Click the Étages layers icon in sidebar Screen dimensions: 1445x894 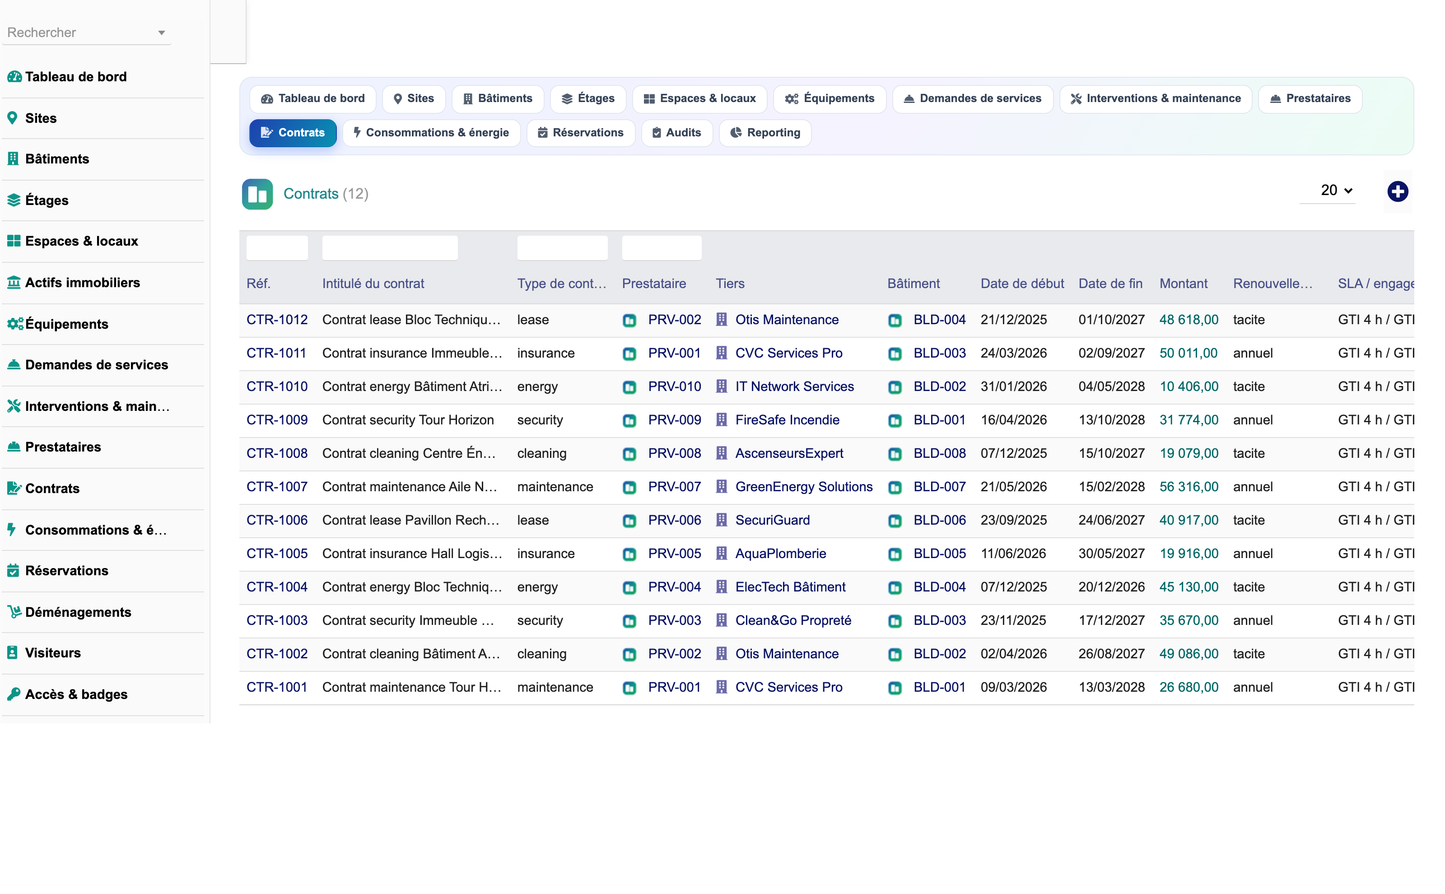point(14,200)
